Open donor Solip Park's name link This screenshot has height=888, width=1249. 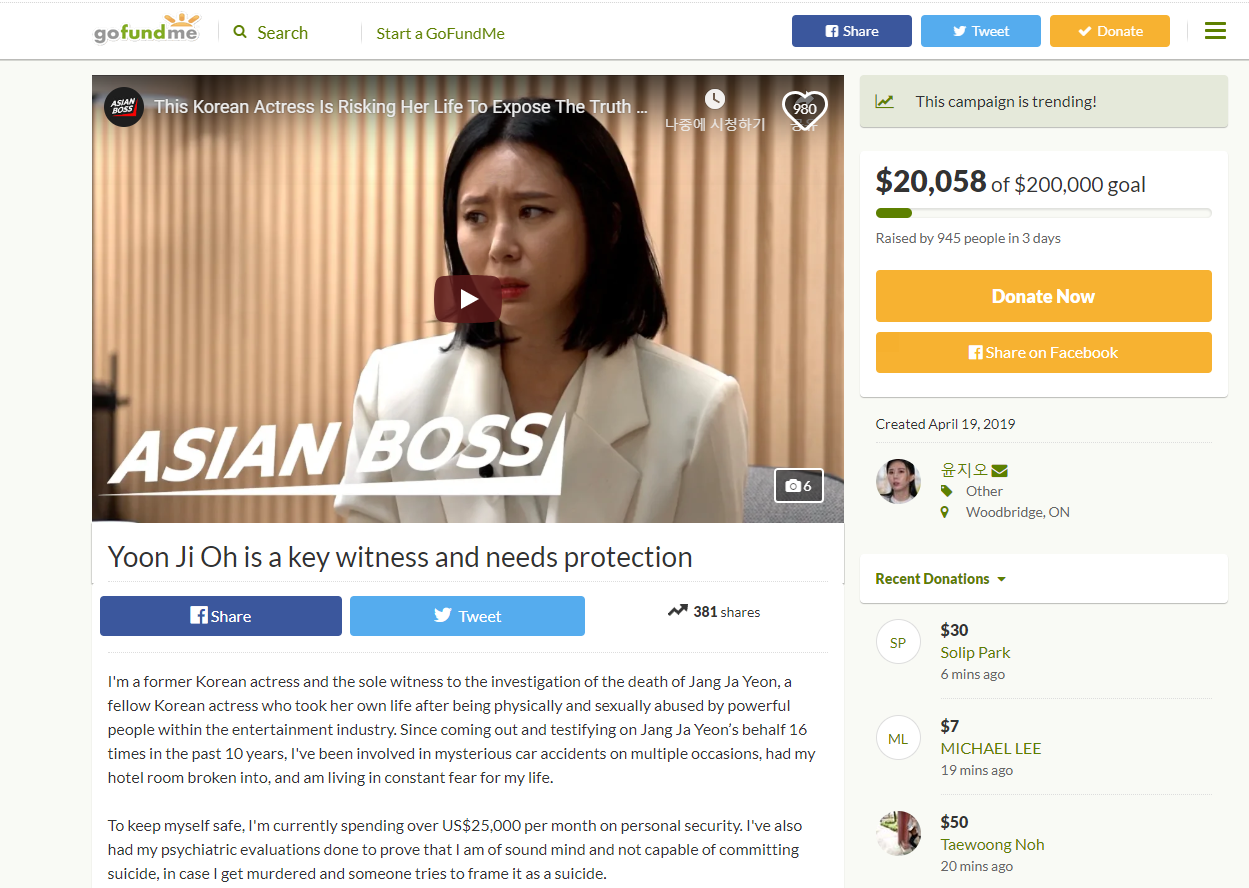(975, 652)
